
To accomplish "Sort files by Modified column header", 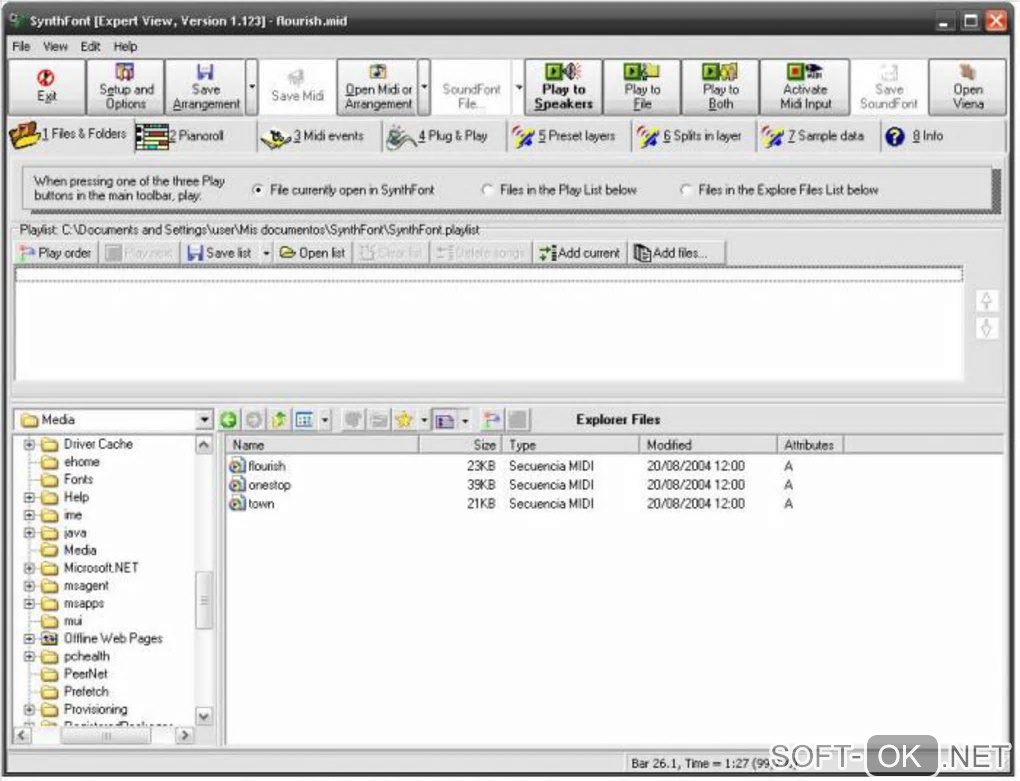I will point(708,445).
